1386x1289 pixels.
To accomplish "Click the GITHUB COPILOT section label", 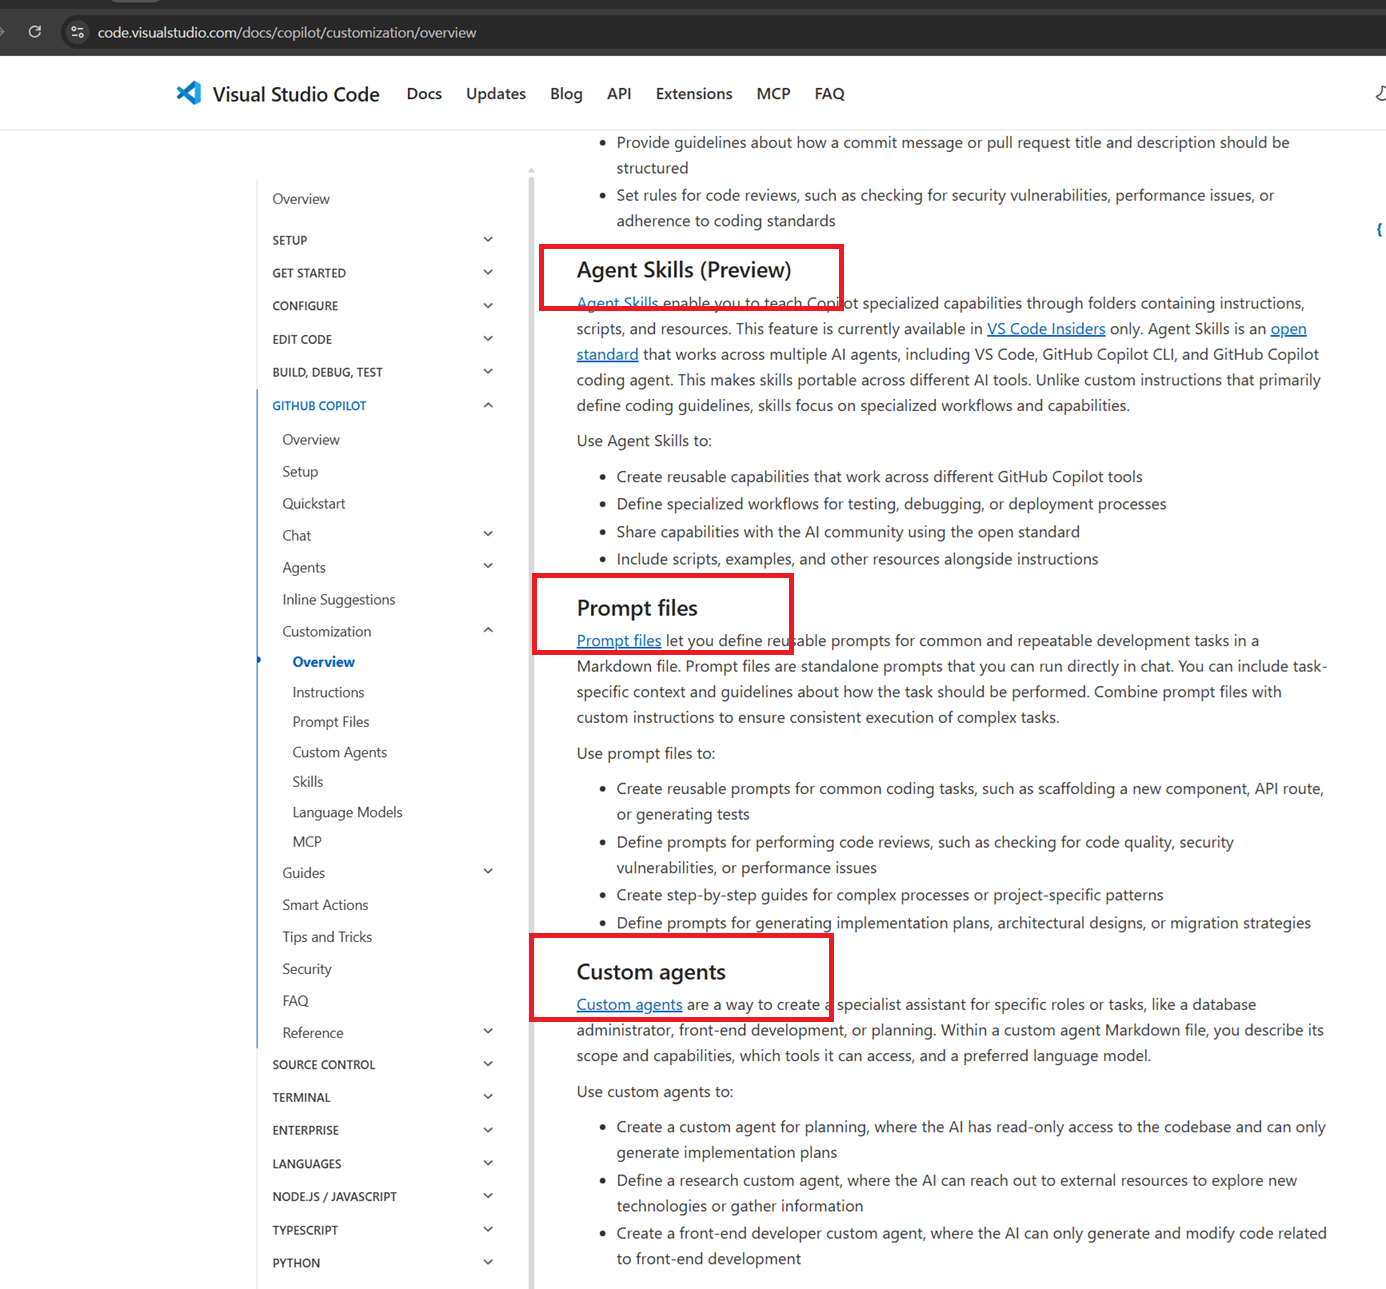I will 319,406.
